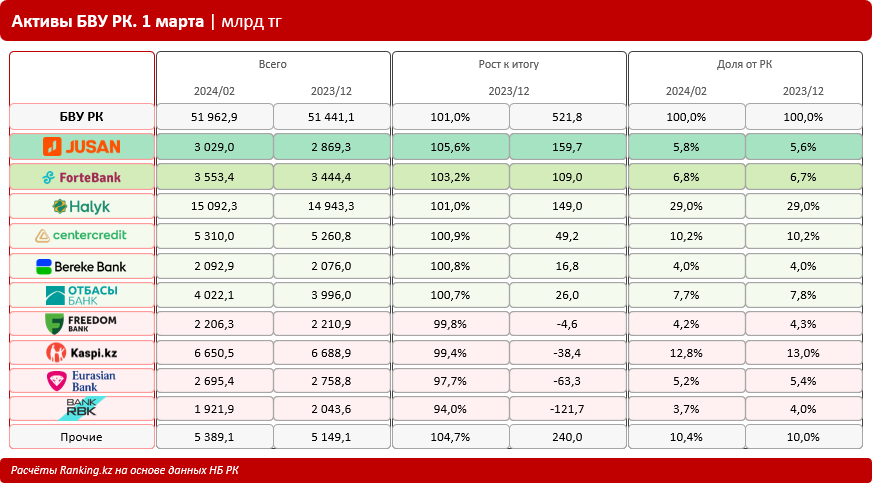Select the Freedom Bank logo

coord(82,324)
